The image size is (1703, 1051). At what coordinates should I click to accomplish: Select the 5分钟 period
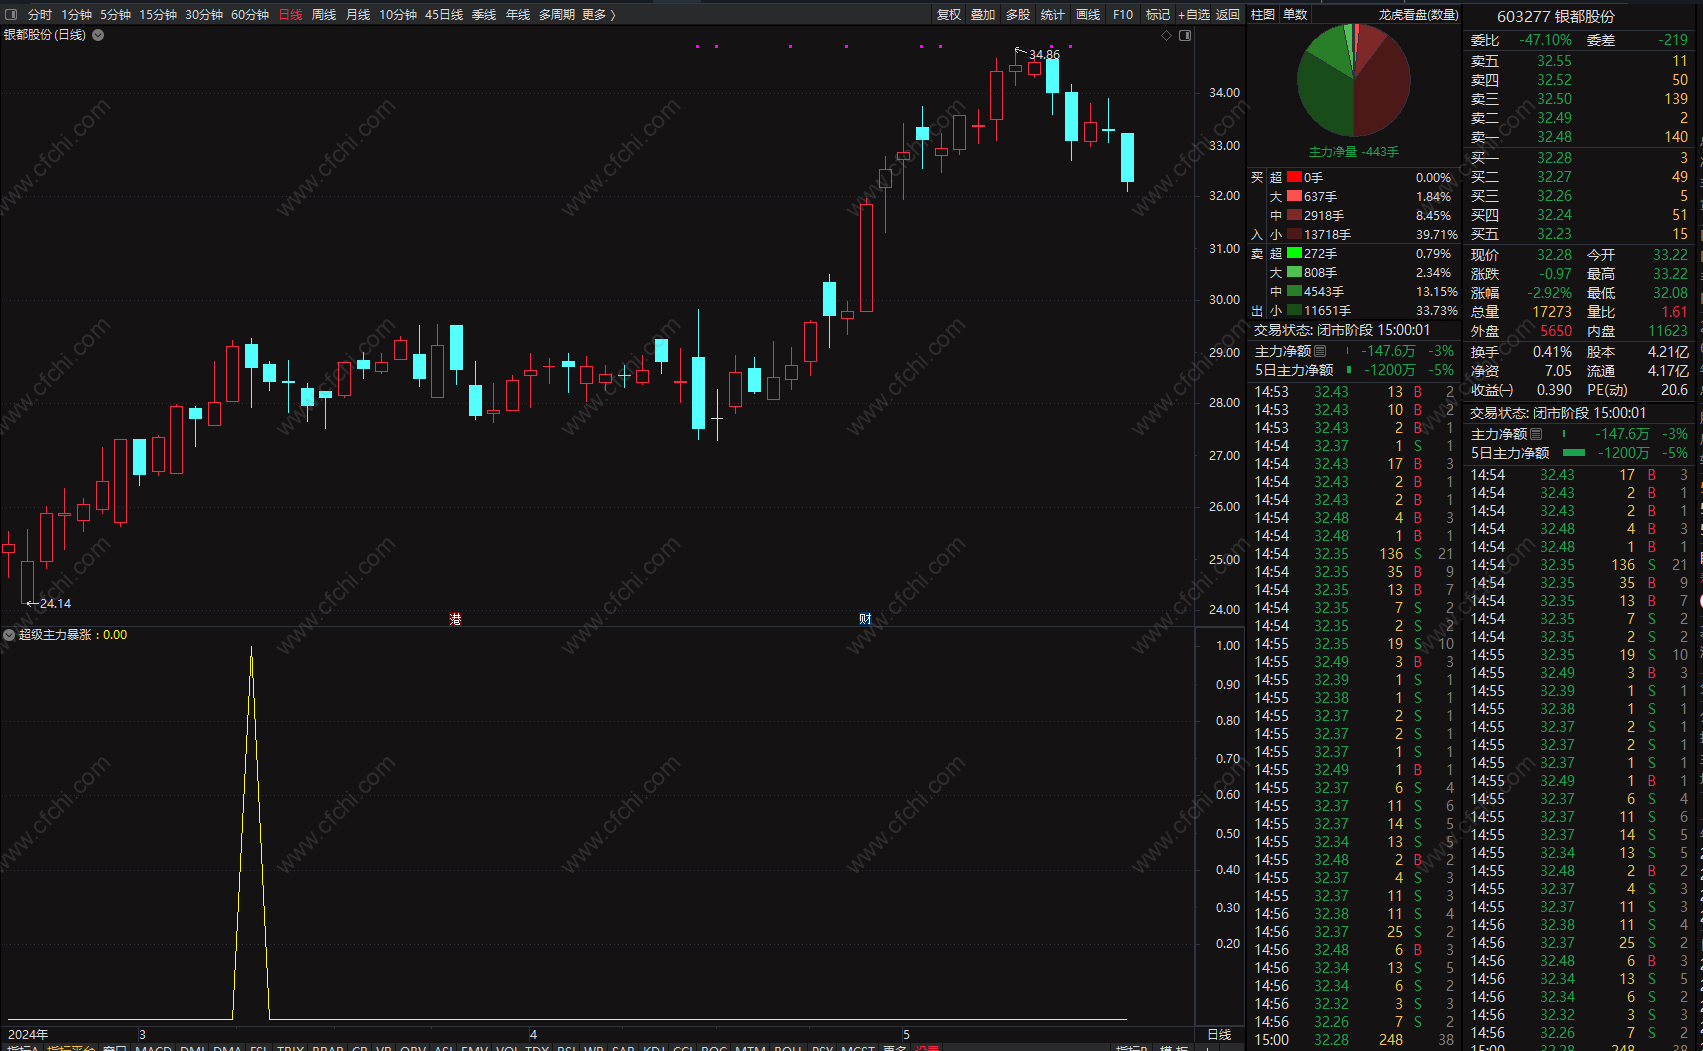115,15
